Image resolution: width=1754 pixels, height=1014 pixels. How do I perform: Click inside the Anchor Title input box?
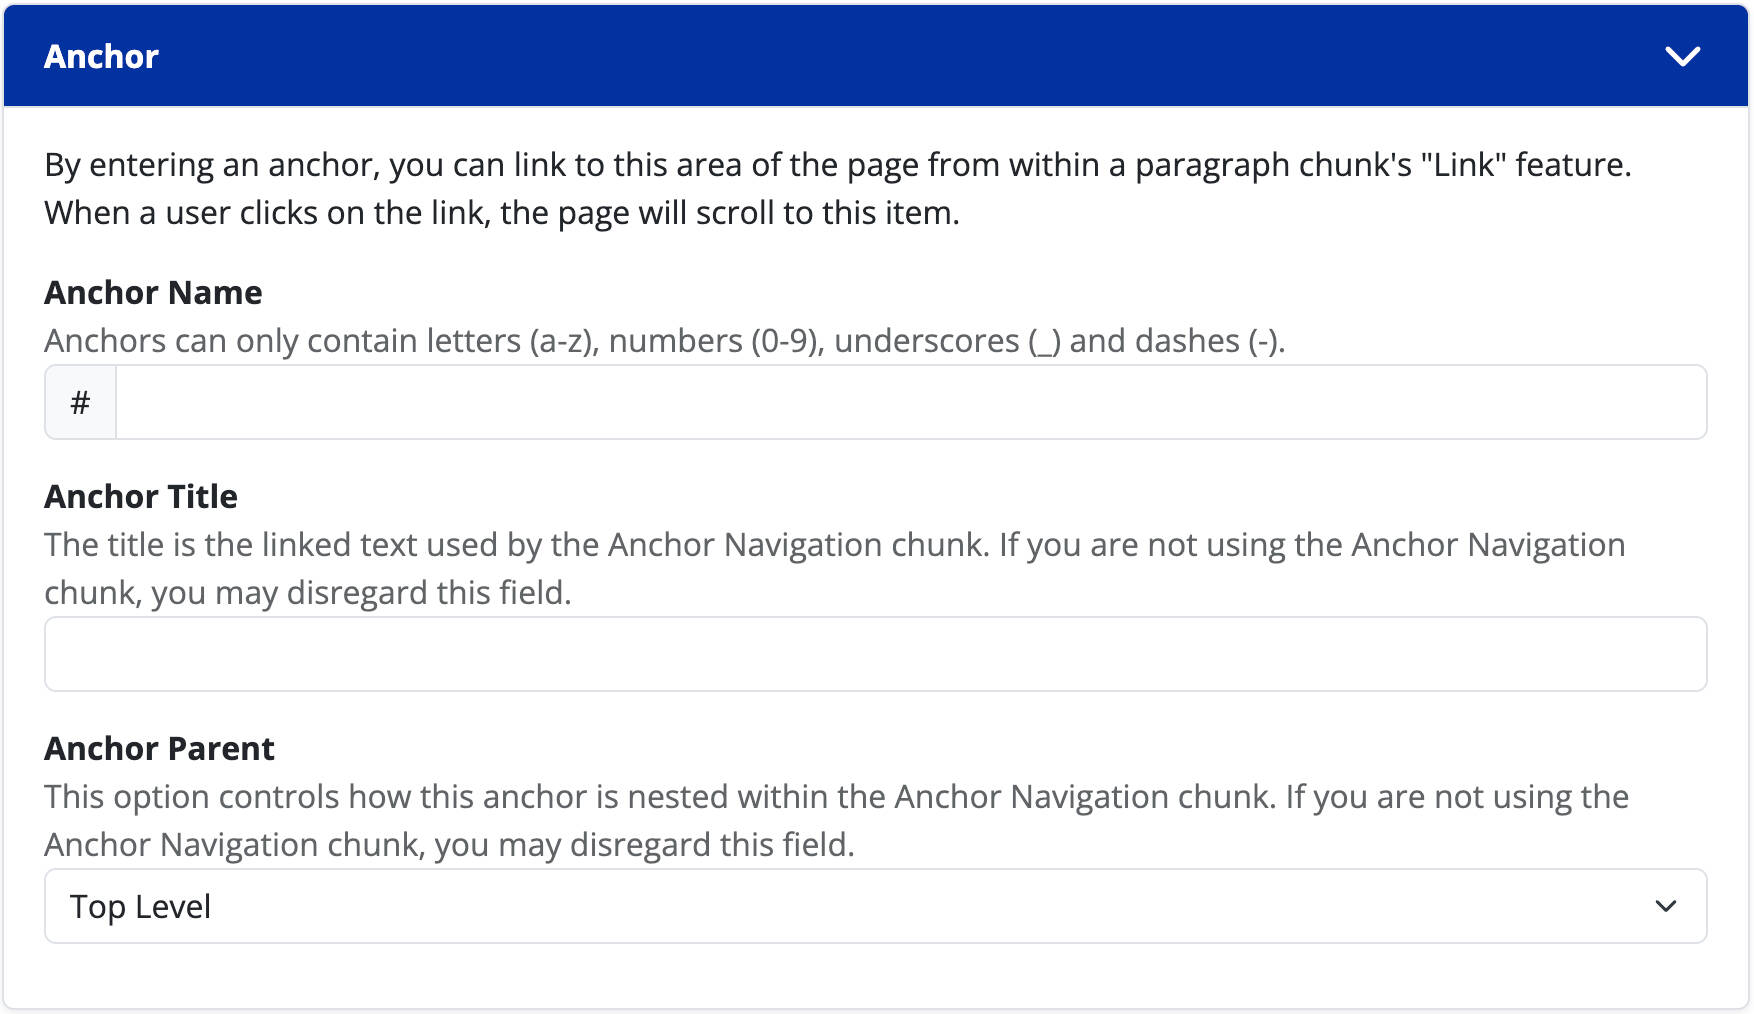[x=875, y=653]
